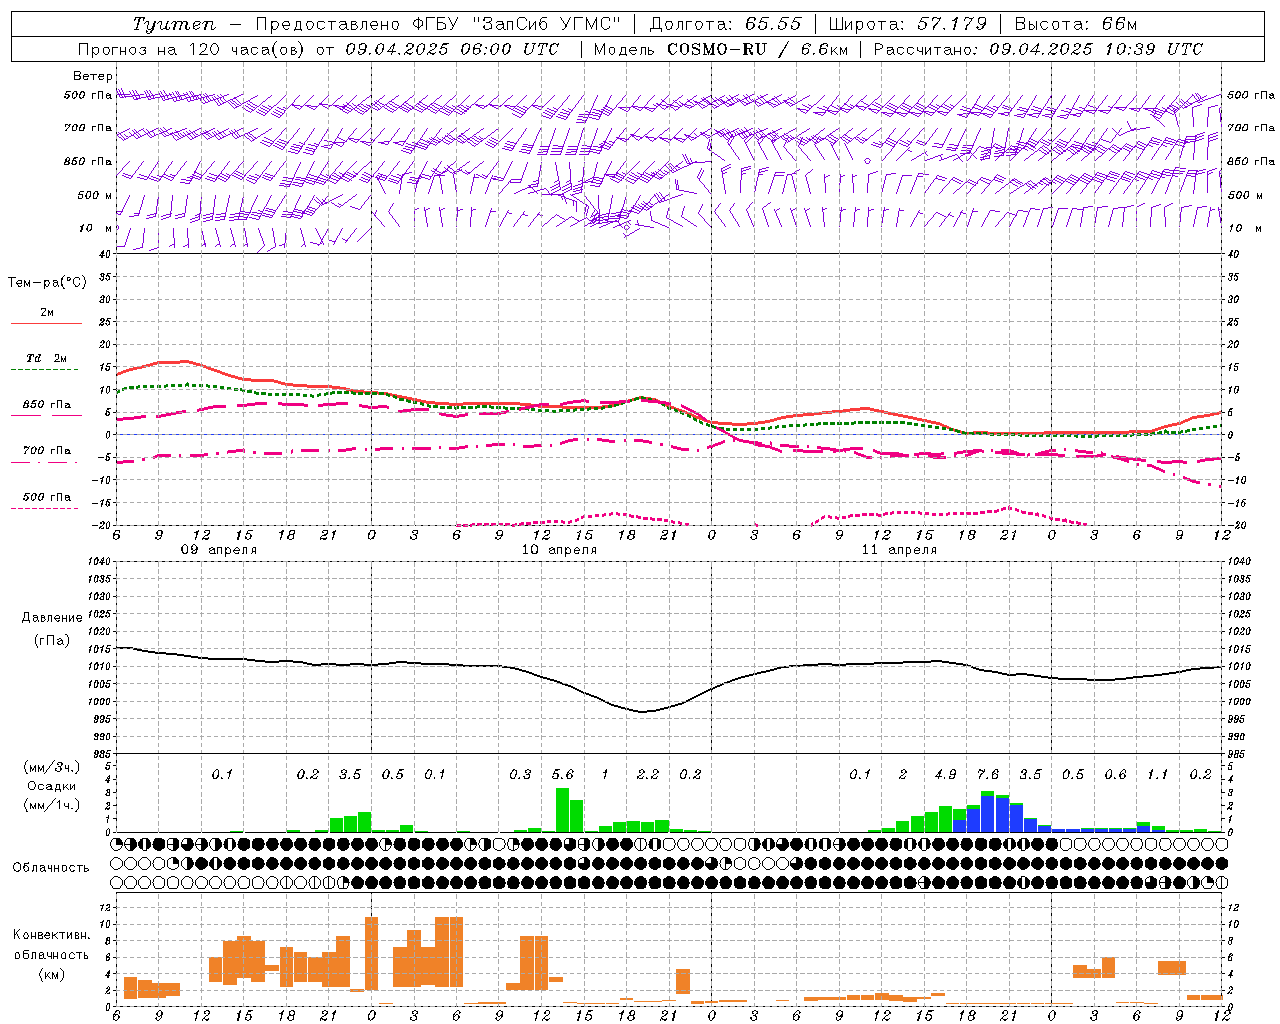Click the solid line sample under the 2м legend
The image size is (1280, 1024).
tap(46, 324)
